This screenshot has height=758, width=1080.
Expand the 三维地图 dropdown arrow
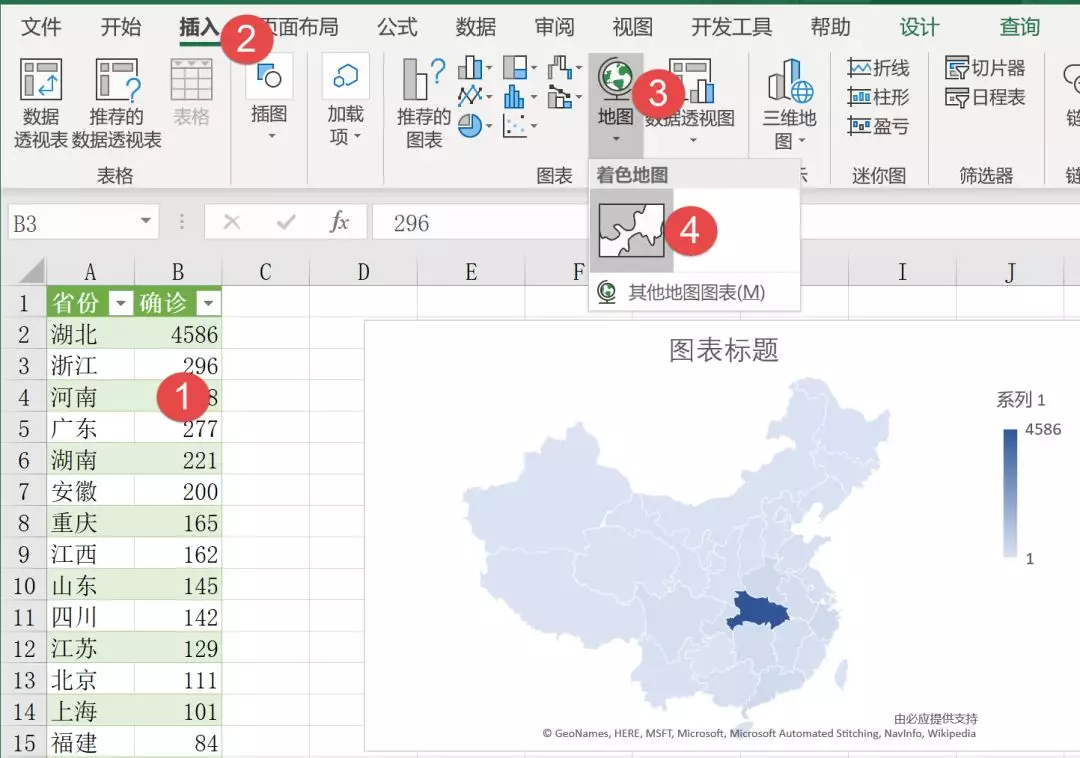pos(802,140)
